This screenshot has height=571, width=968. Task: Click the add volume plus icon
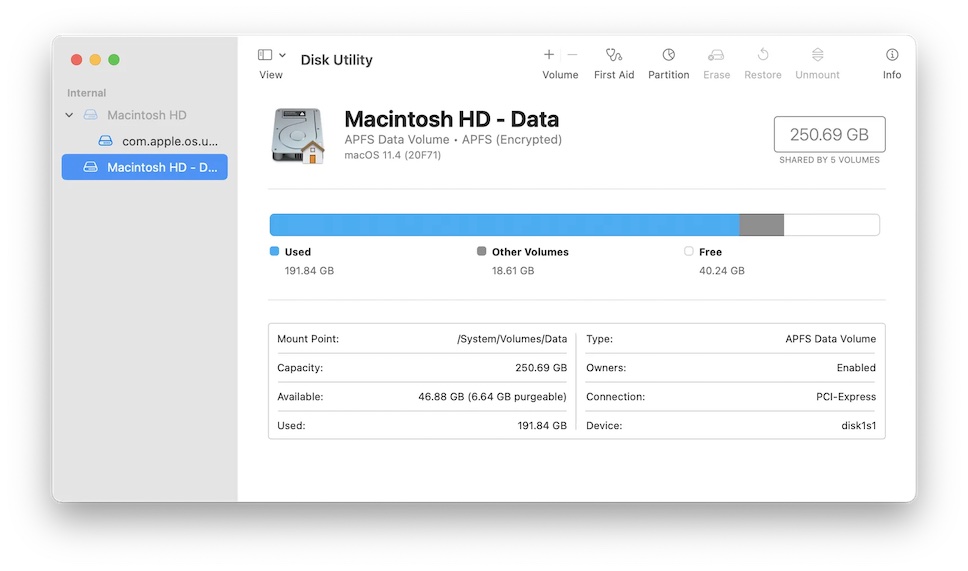coord(548,55)
